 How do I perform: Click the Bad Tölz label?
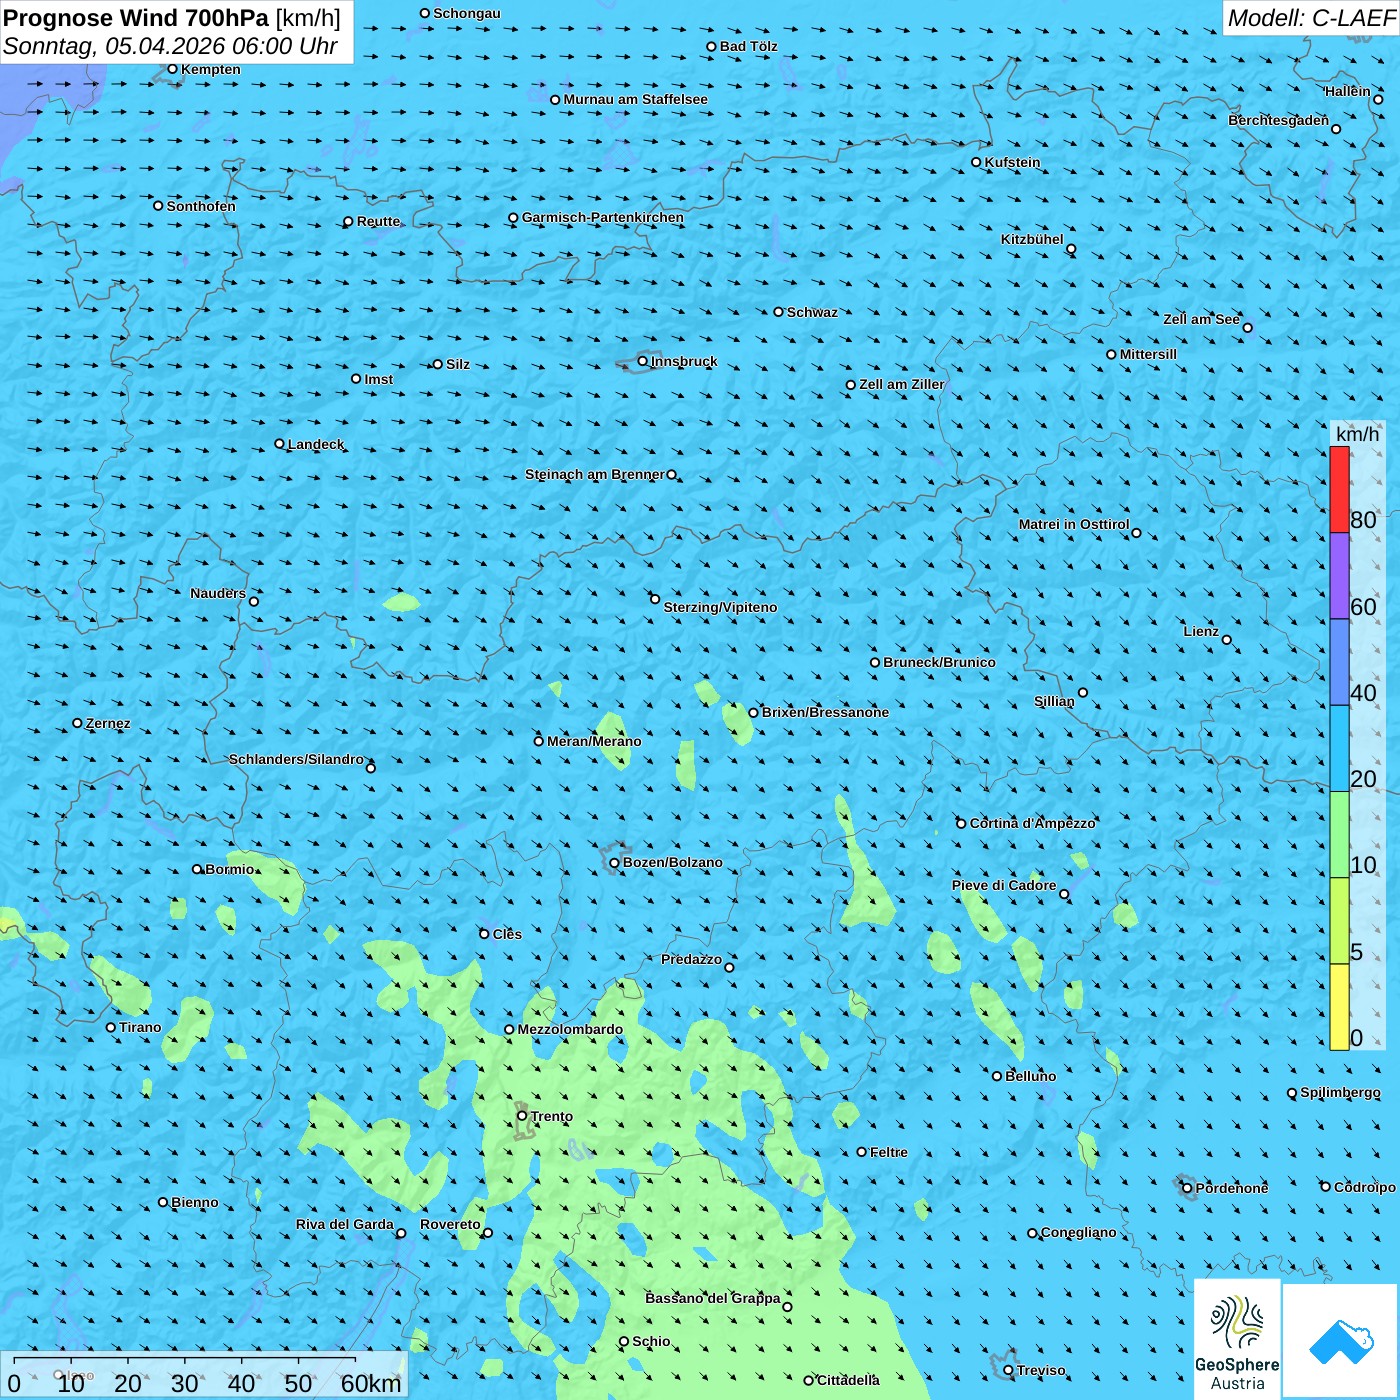pyautogui.click(x=749, y=46)
